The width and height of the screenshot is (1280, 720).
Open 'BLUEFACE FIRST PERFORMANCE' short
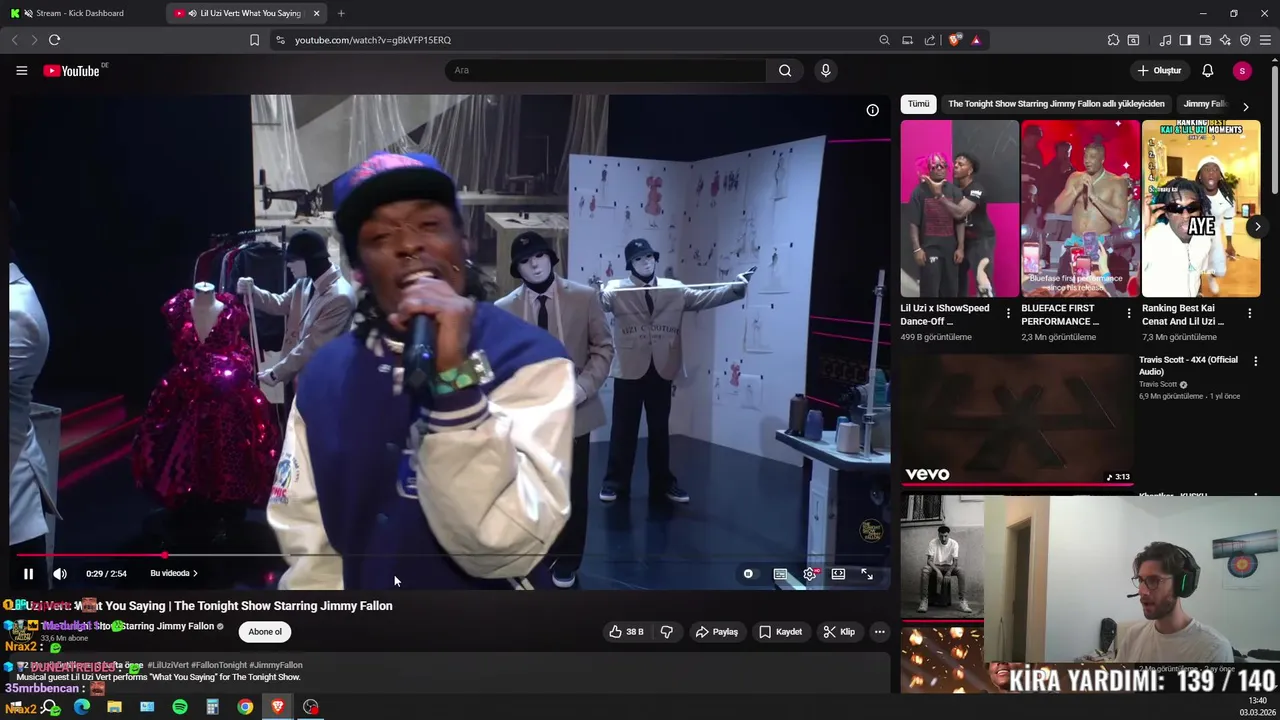coord(1080,208)
